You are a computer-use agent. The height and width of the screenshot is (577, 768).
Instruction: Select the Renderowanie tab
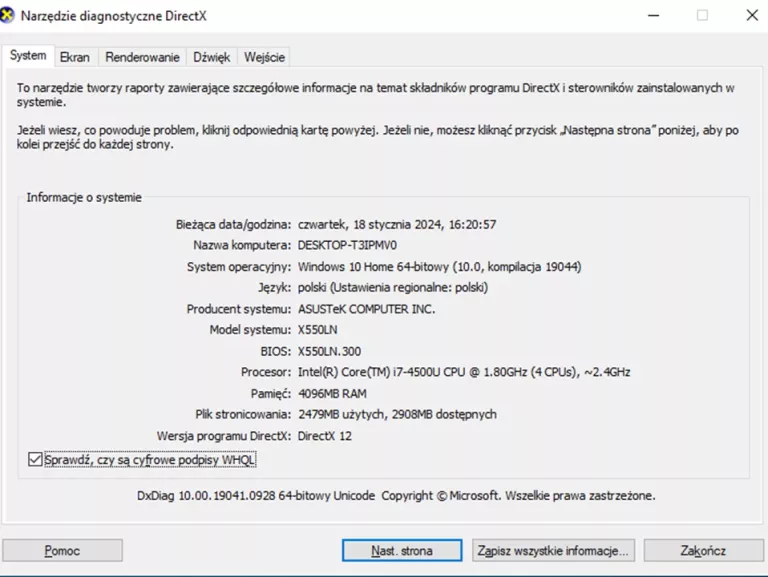[143, 57]
